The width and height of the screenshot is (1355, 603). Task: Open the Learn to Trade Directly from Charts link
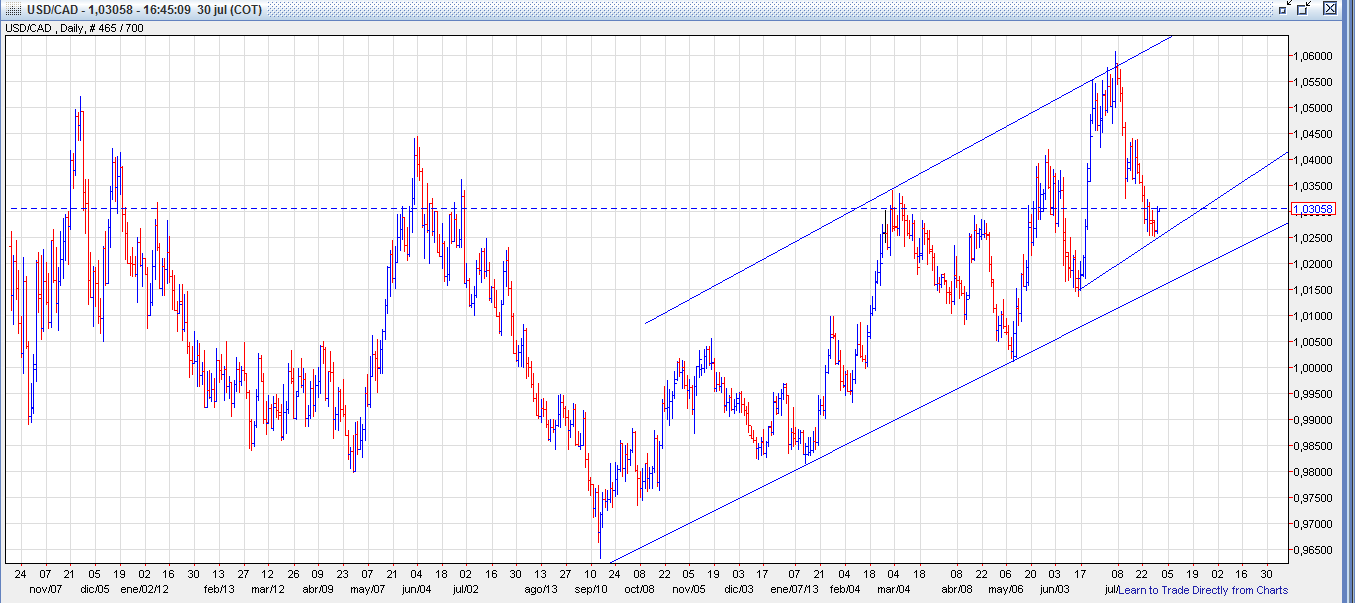tap(1203, 590)
